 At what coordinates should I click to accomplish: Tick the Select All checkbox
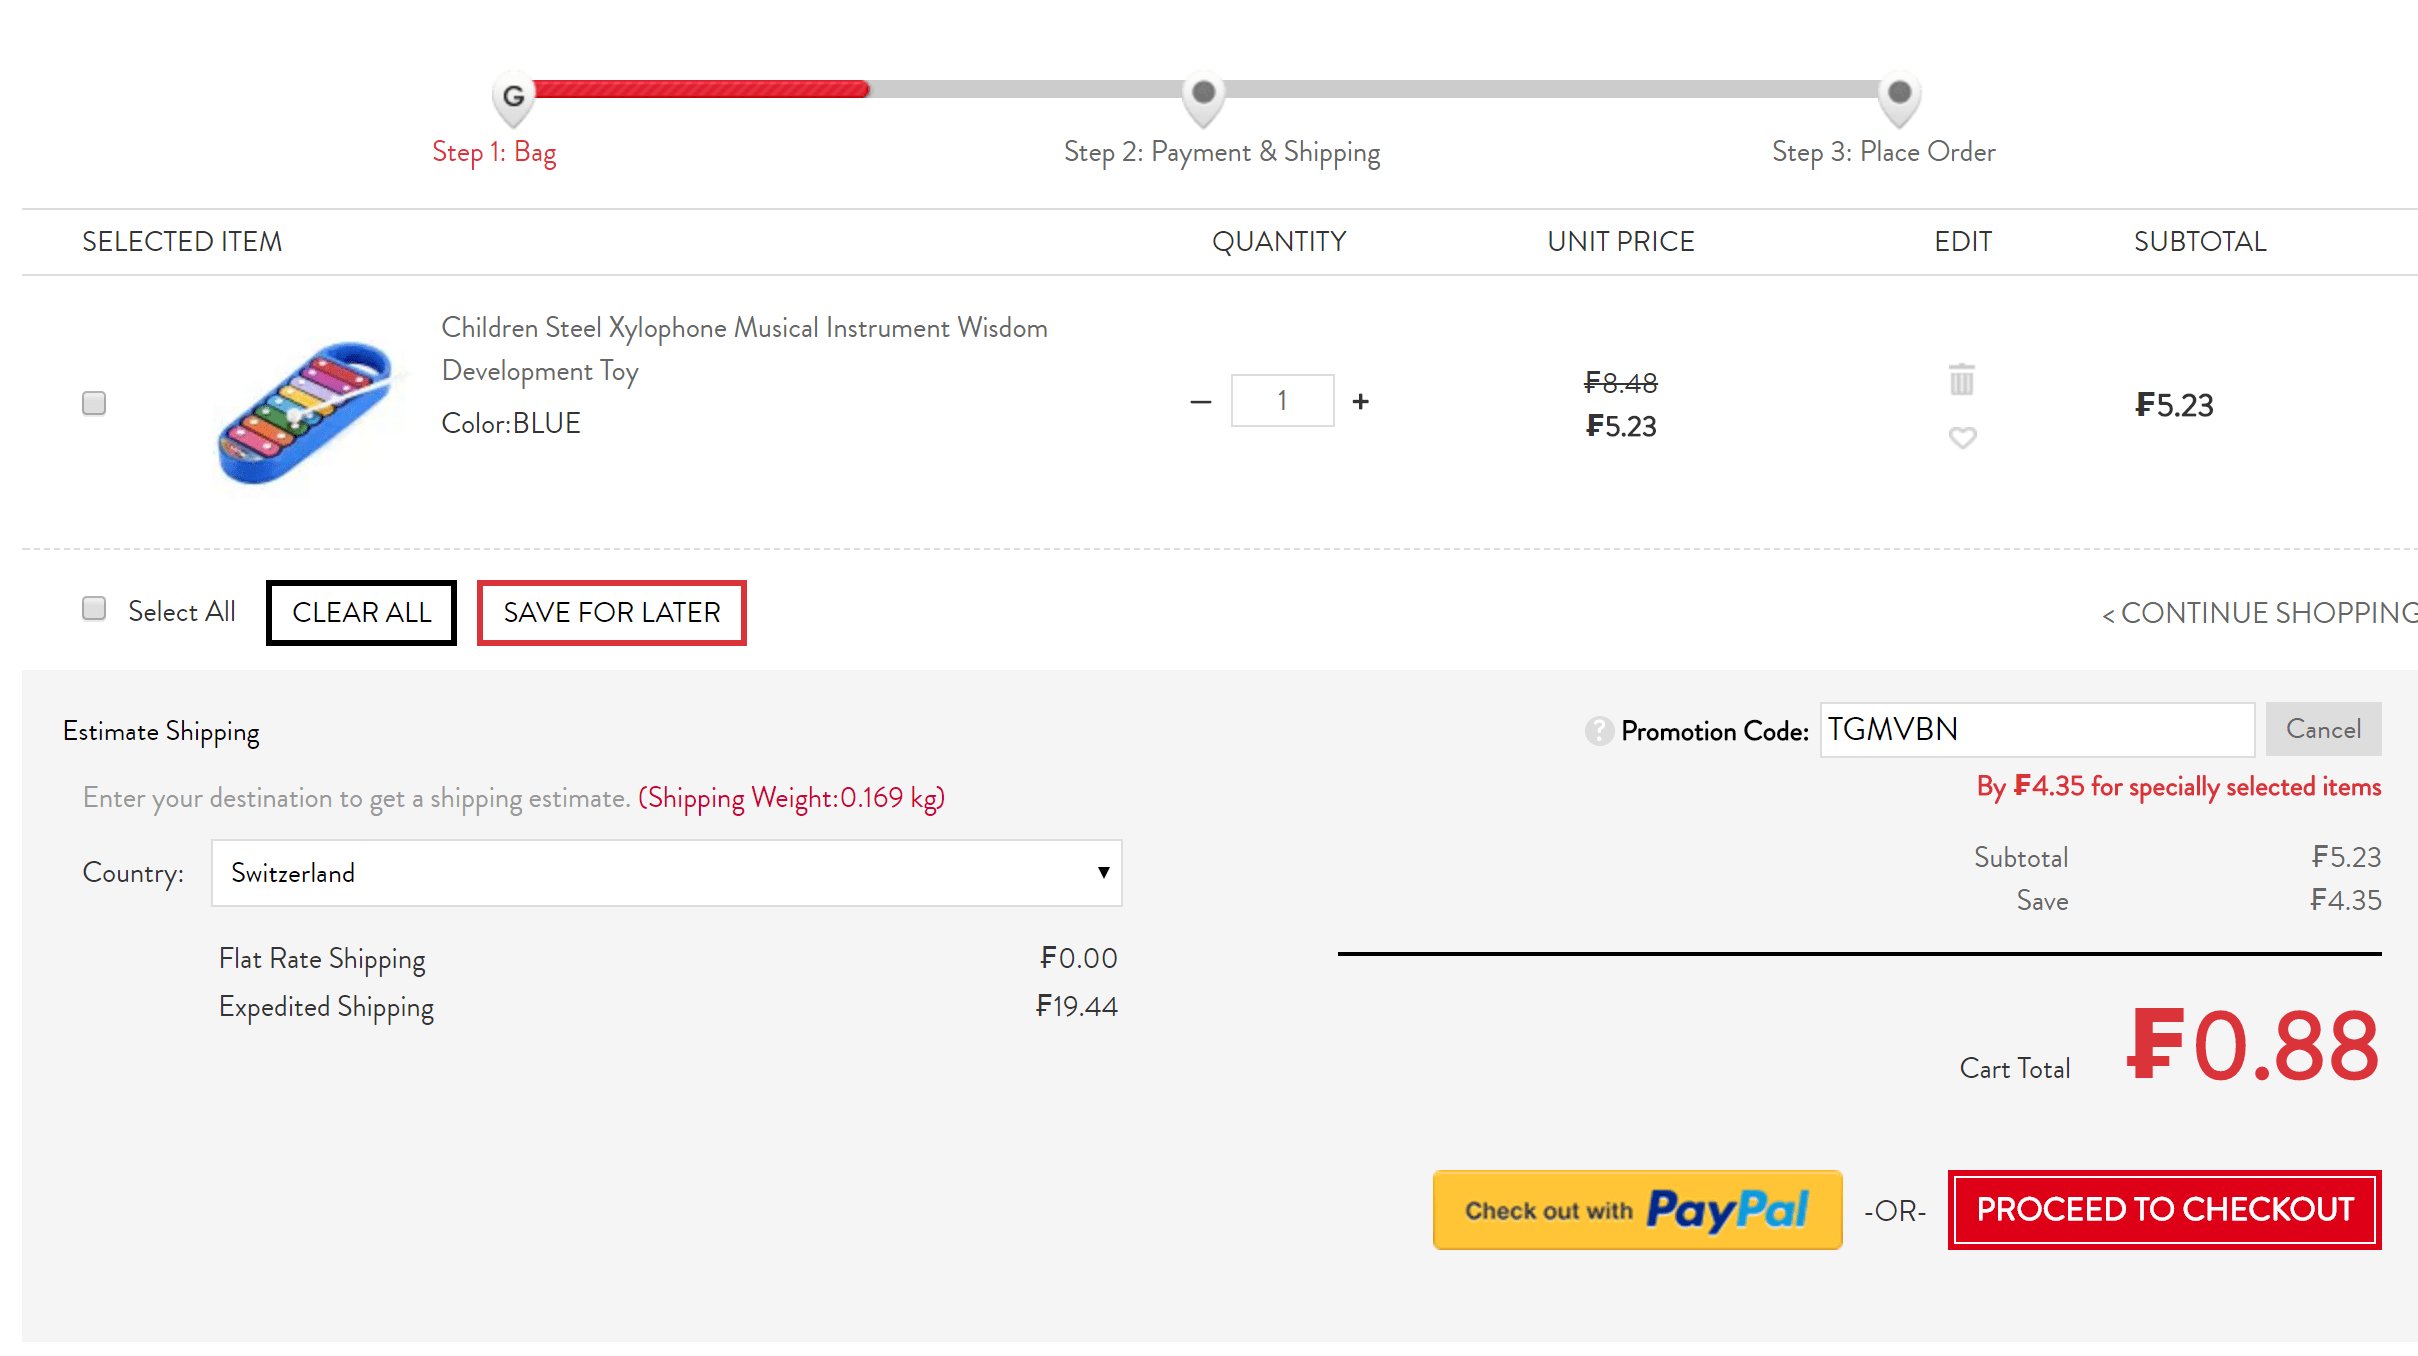tap(94, 609)
